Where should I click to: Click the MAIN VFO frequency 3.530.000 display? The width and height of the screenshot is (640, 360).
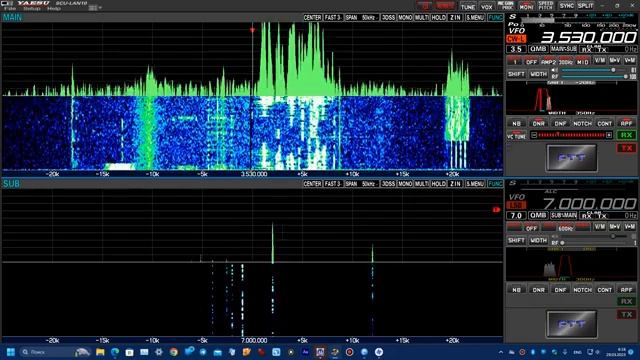click(x=588, y=38)
